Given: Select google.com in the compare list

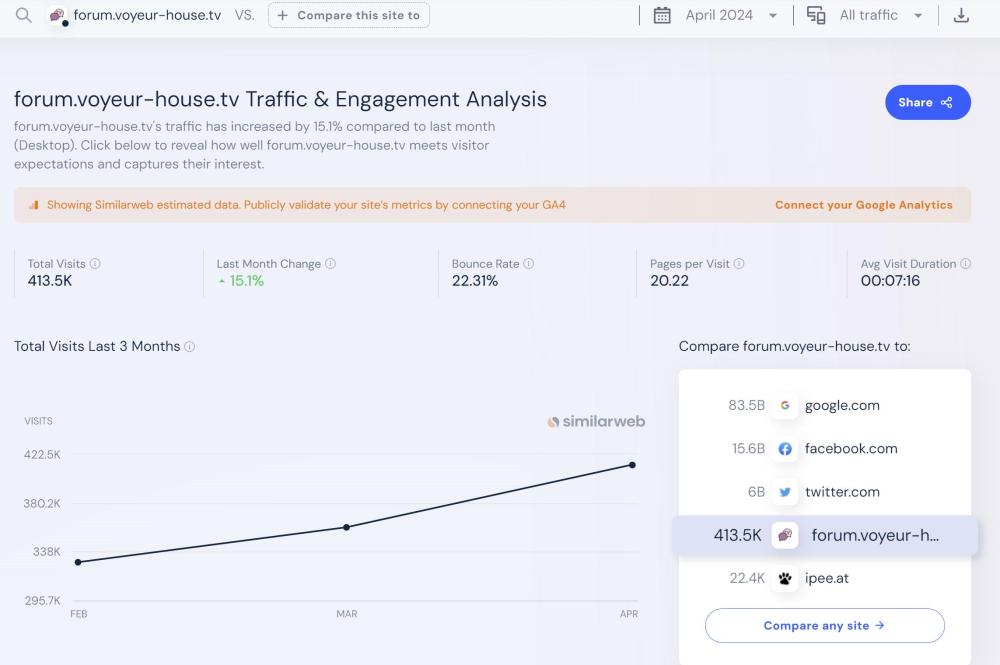Looking at the screenshot, I should click(x=841, y=405).
